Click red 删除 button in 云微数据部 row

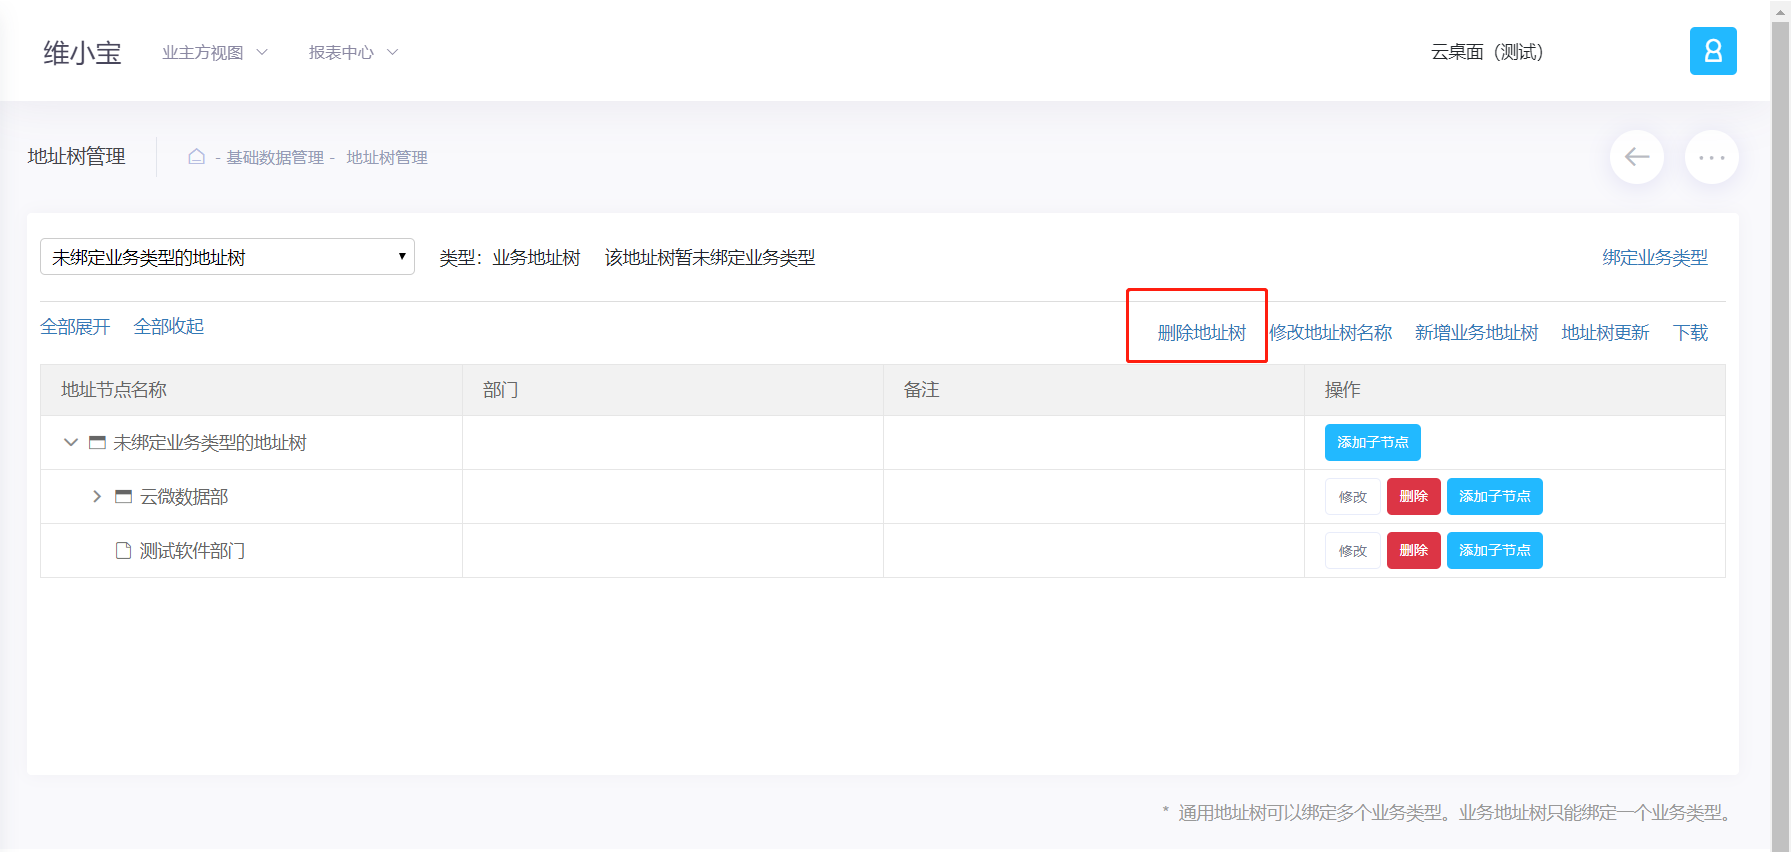(x=1414, y=496)
